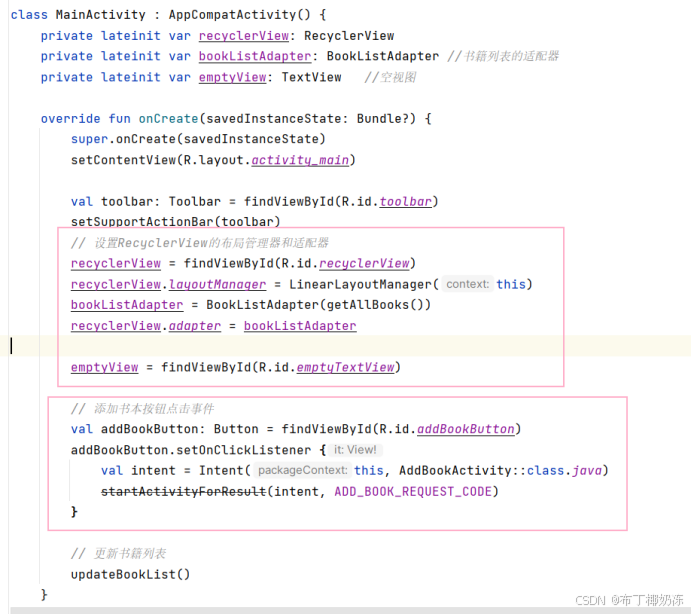692x614 pixels.
Task: Click the deprecated startActivityForResult call
Action: coord(184,491)
